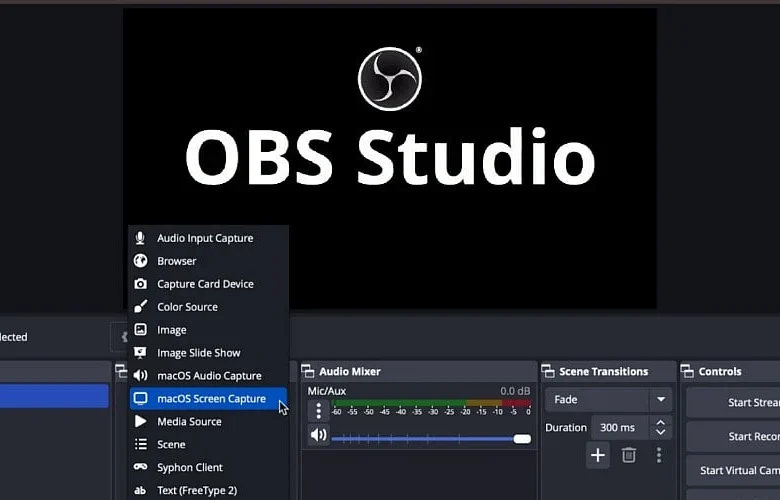The height and width of the screenshot is (500, 780).
Task: Choose Color Source entry
Action: point(208,306)
